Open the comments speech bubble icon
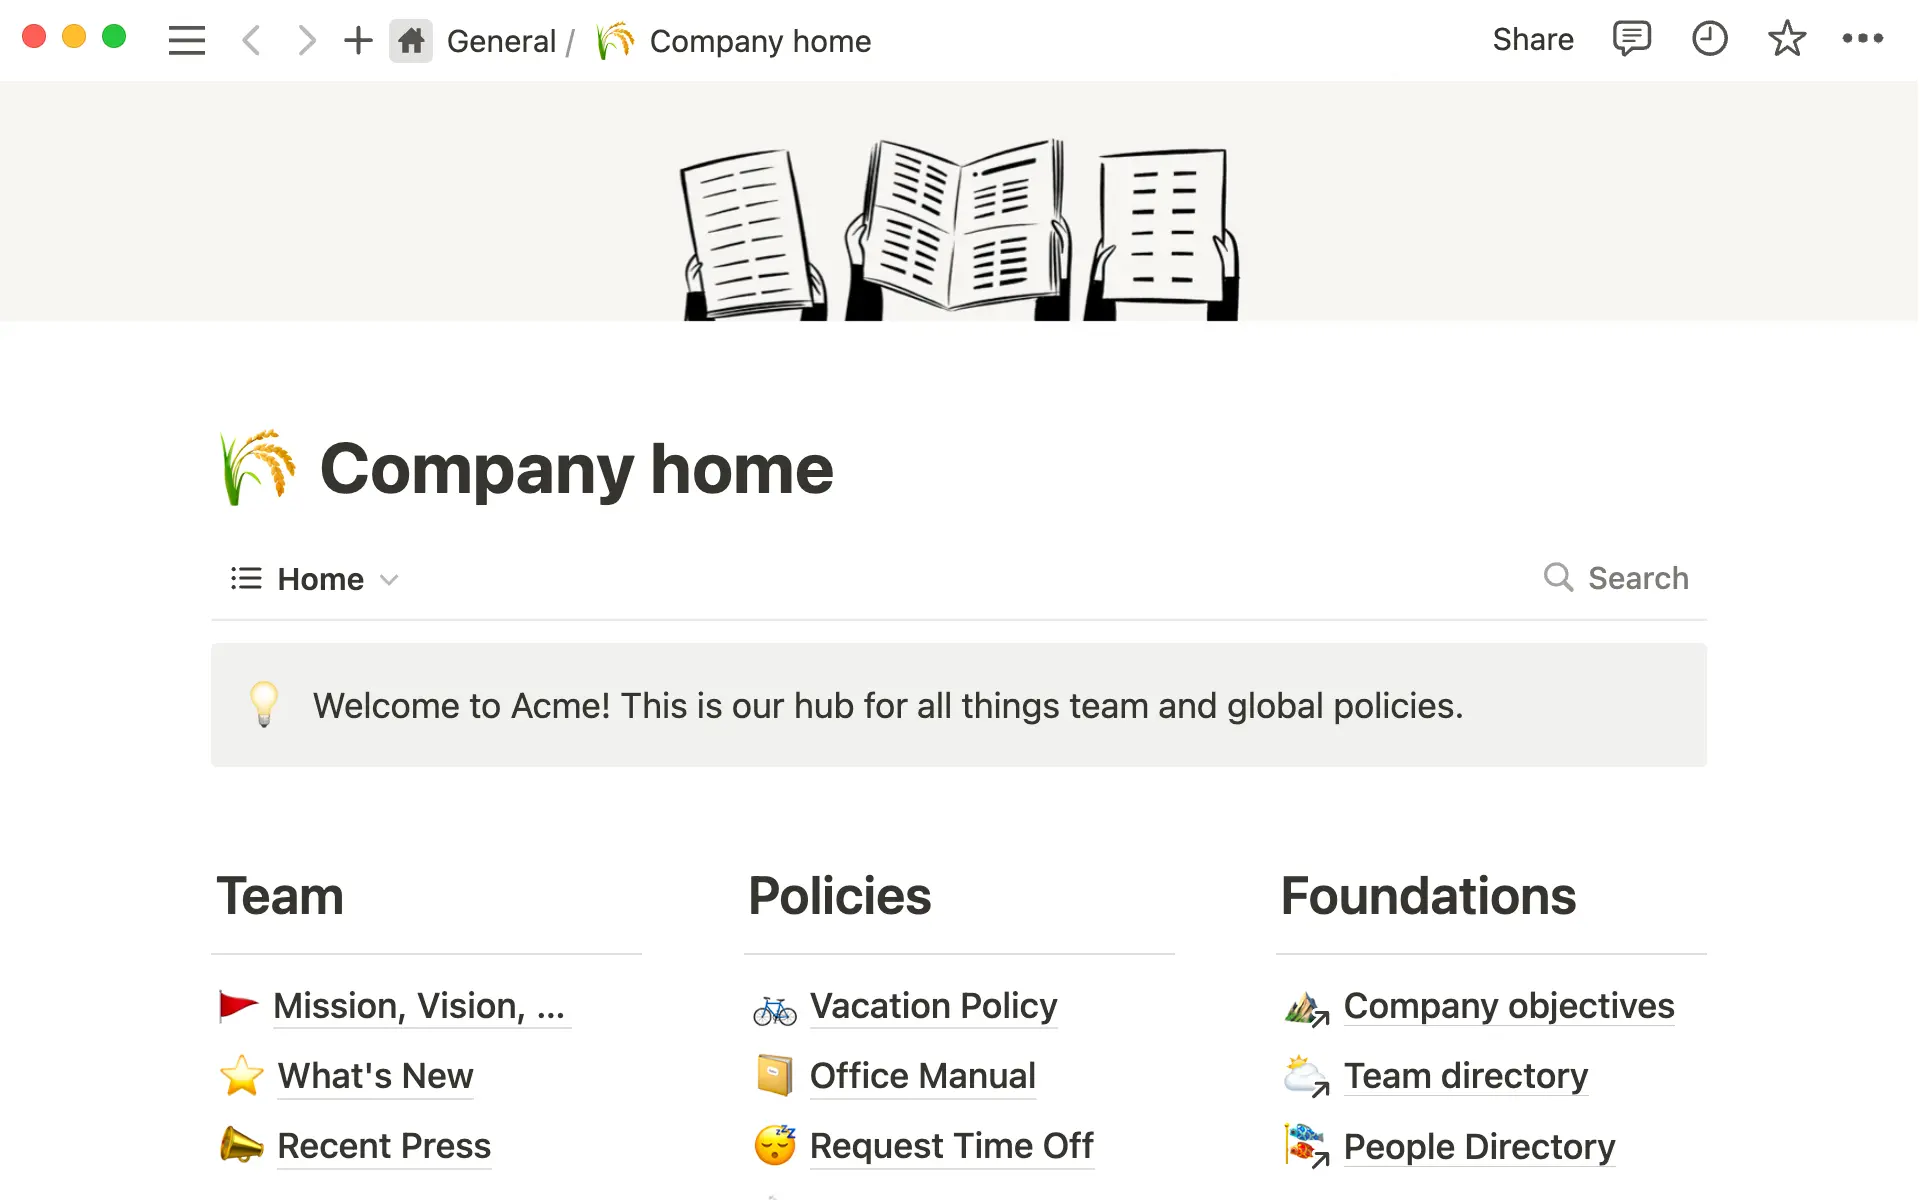 (x=1631, y=39)
